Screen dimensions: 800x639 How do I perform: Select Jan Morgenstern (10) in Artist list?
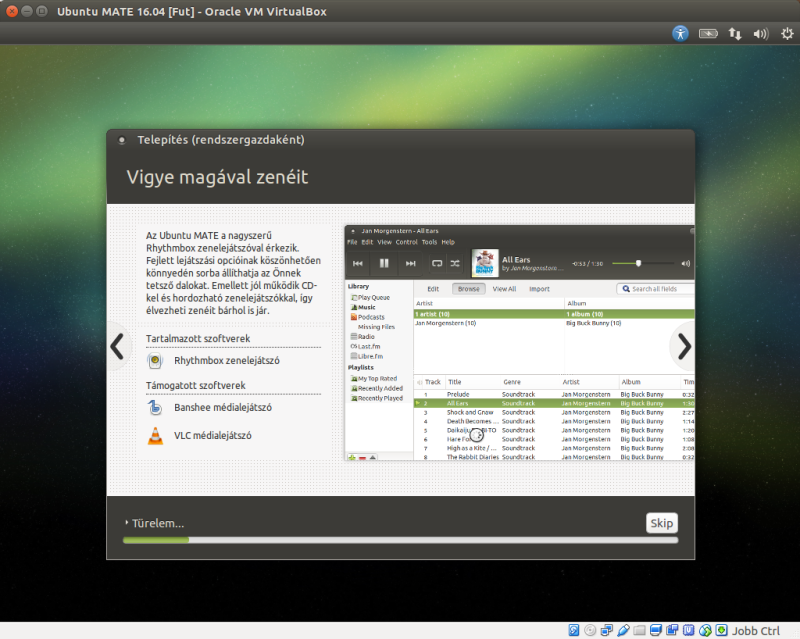tap(445, 323)
